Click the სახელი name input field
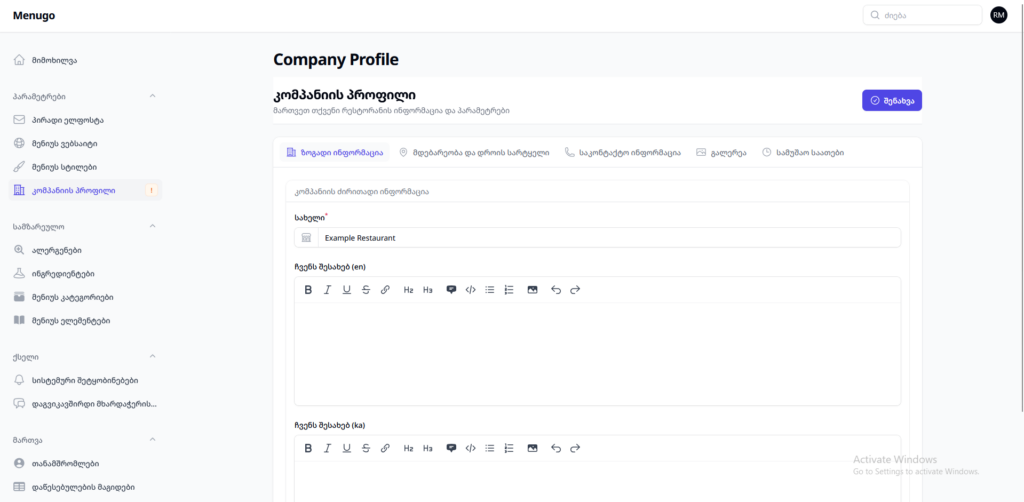1024x502 pixels. [608, 238]
